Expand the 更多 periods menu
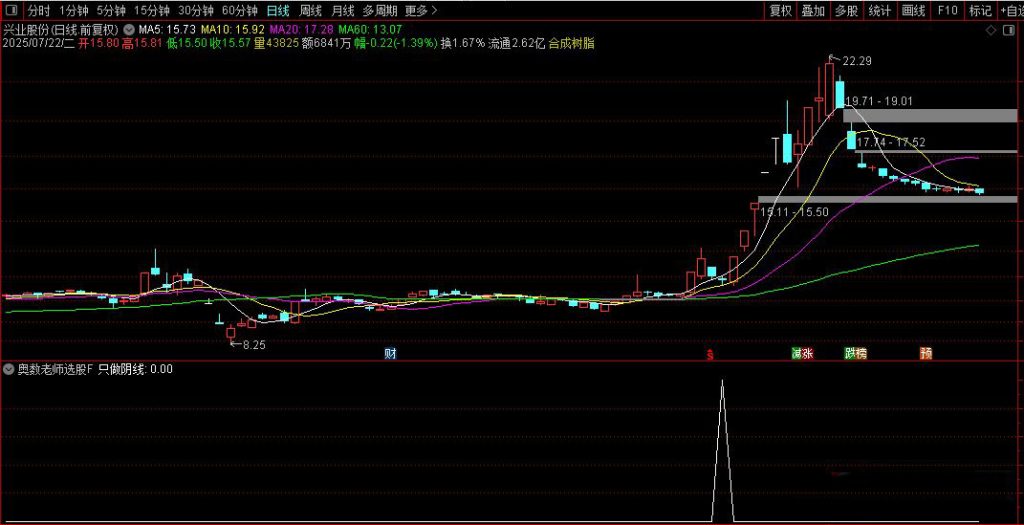The height and width of the screenshot is (525, 1024). pos(420,11)
